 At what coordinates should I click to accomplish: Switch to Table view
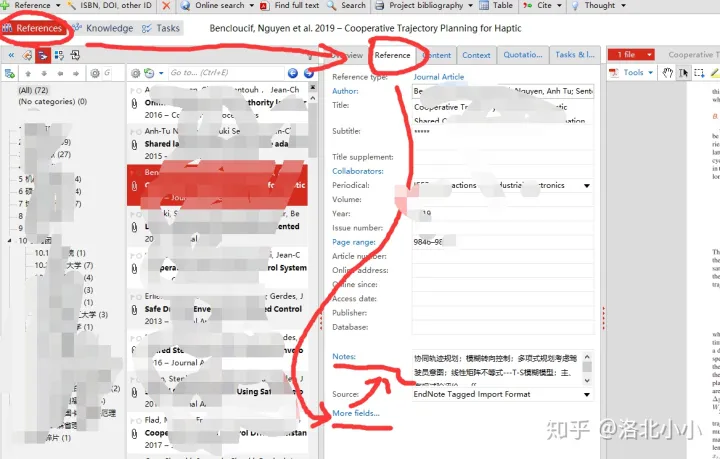point(496,6)
